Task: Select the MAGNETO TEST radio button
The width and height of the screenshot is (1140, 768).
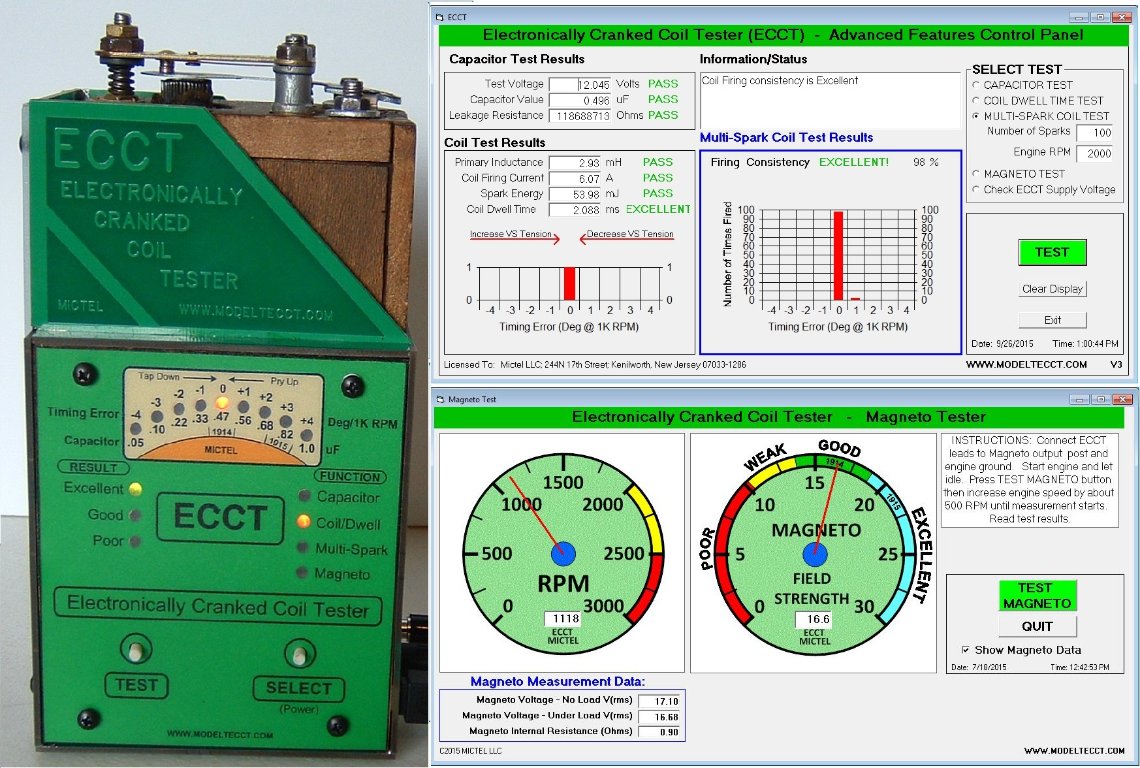Action: point(976,174)
